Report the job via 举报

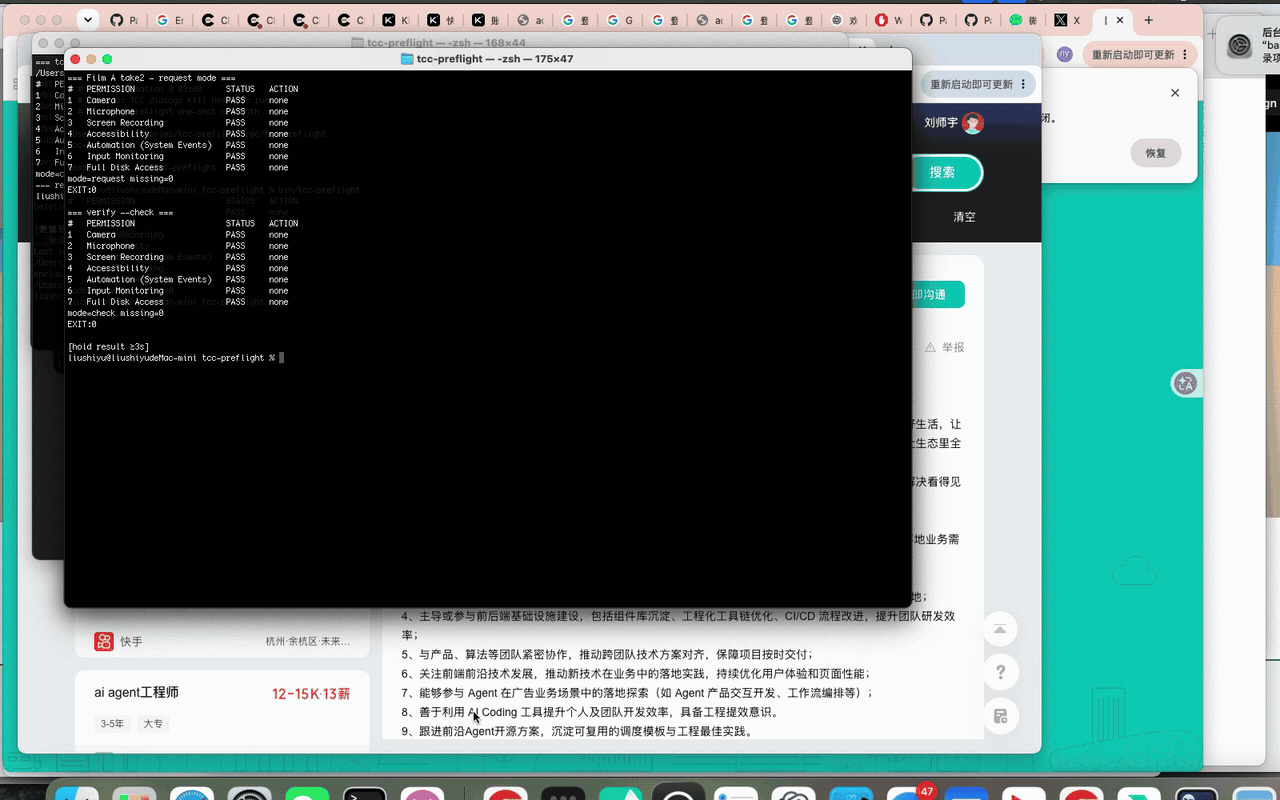[945, 347]
